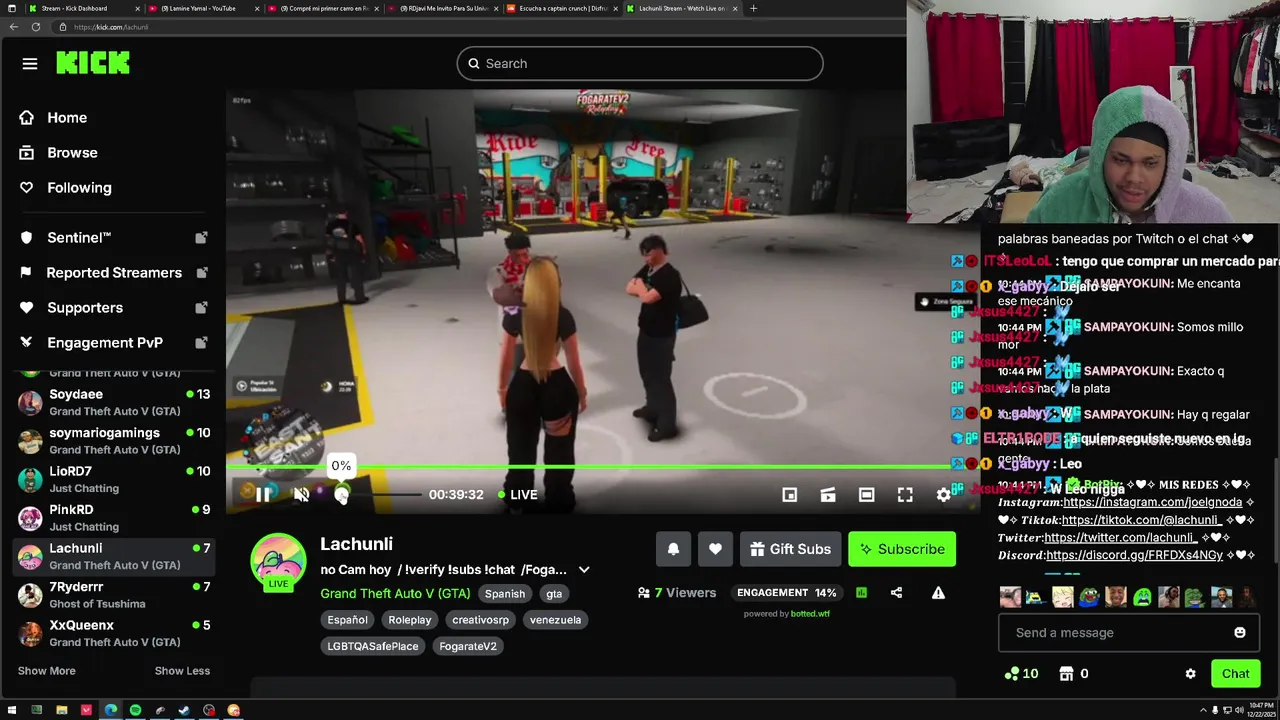
Task: Report stream with warning triangle icon
Action: [x=938, y=592]
